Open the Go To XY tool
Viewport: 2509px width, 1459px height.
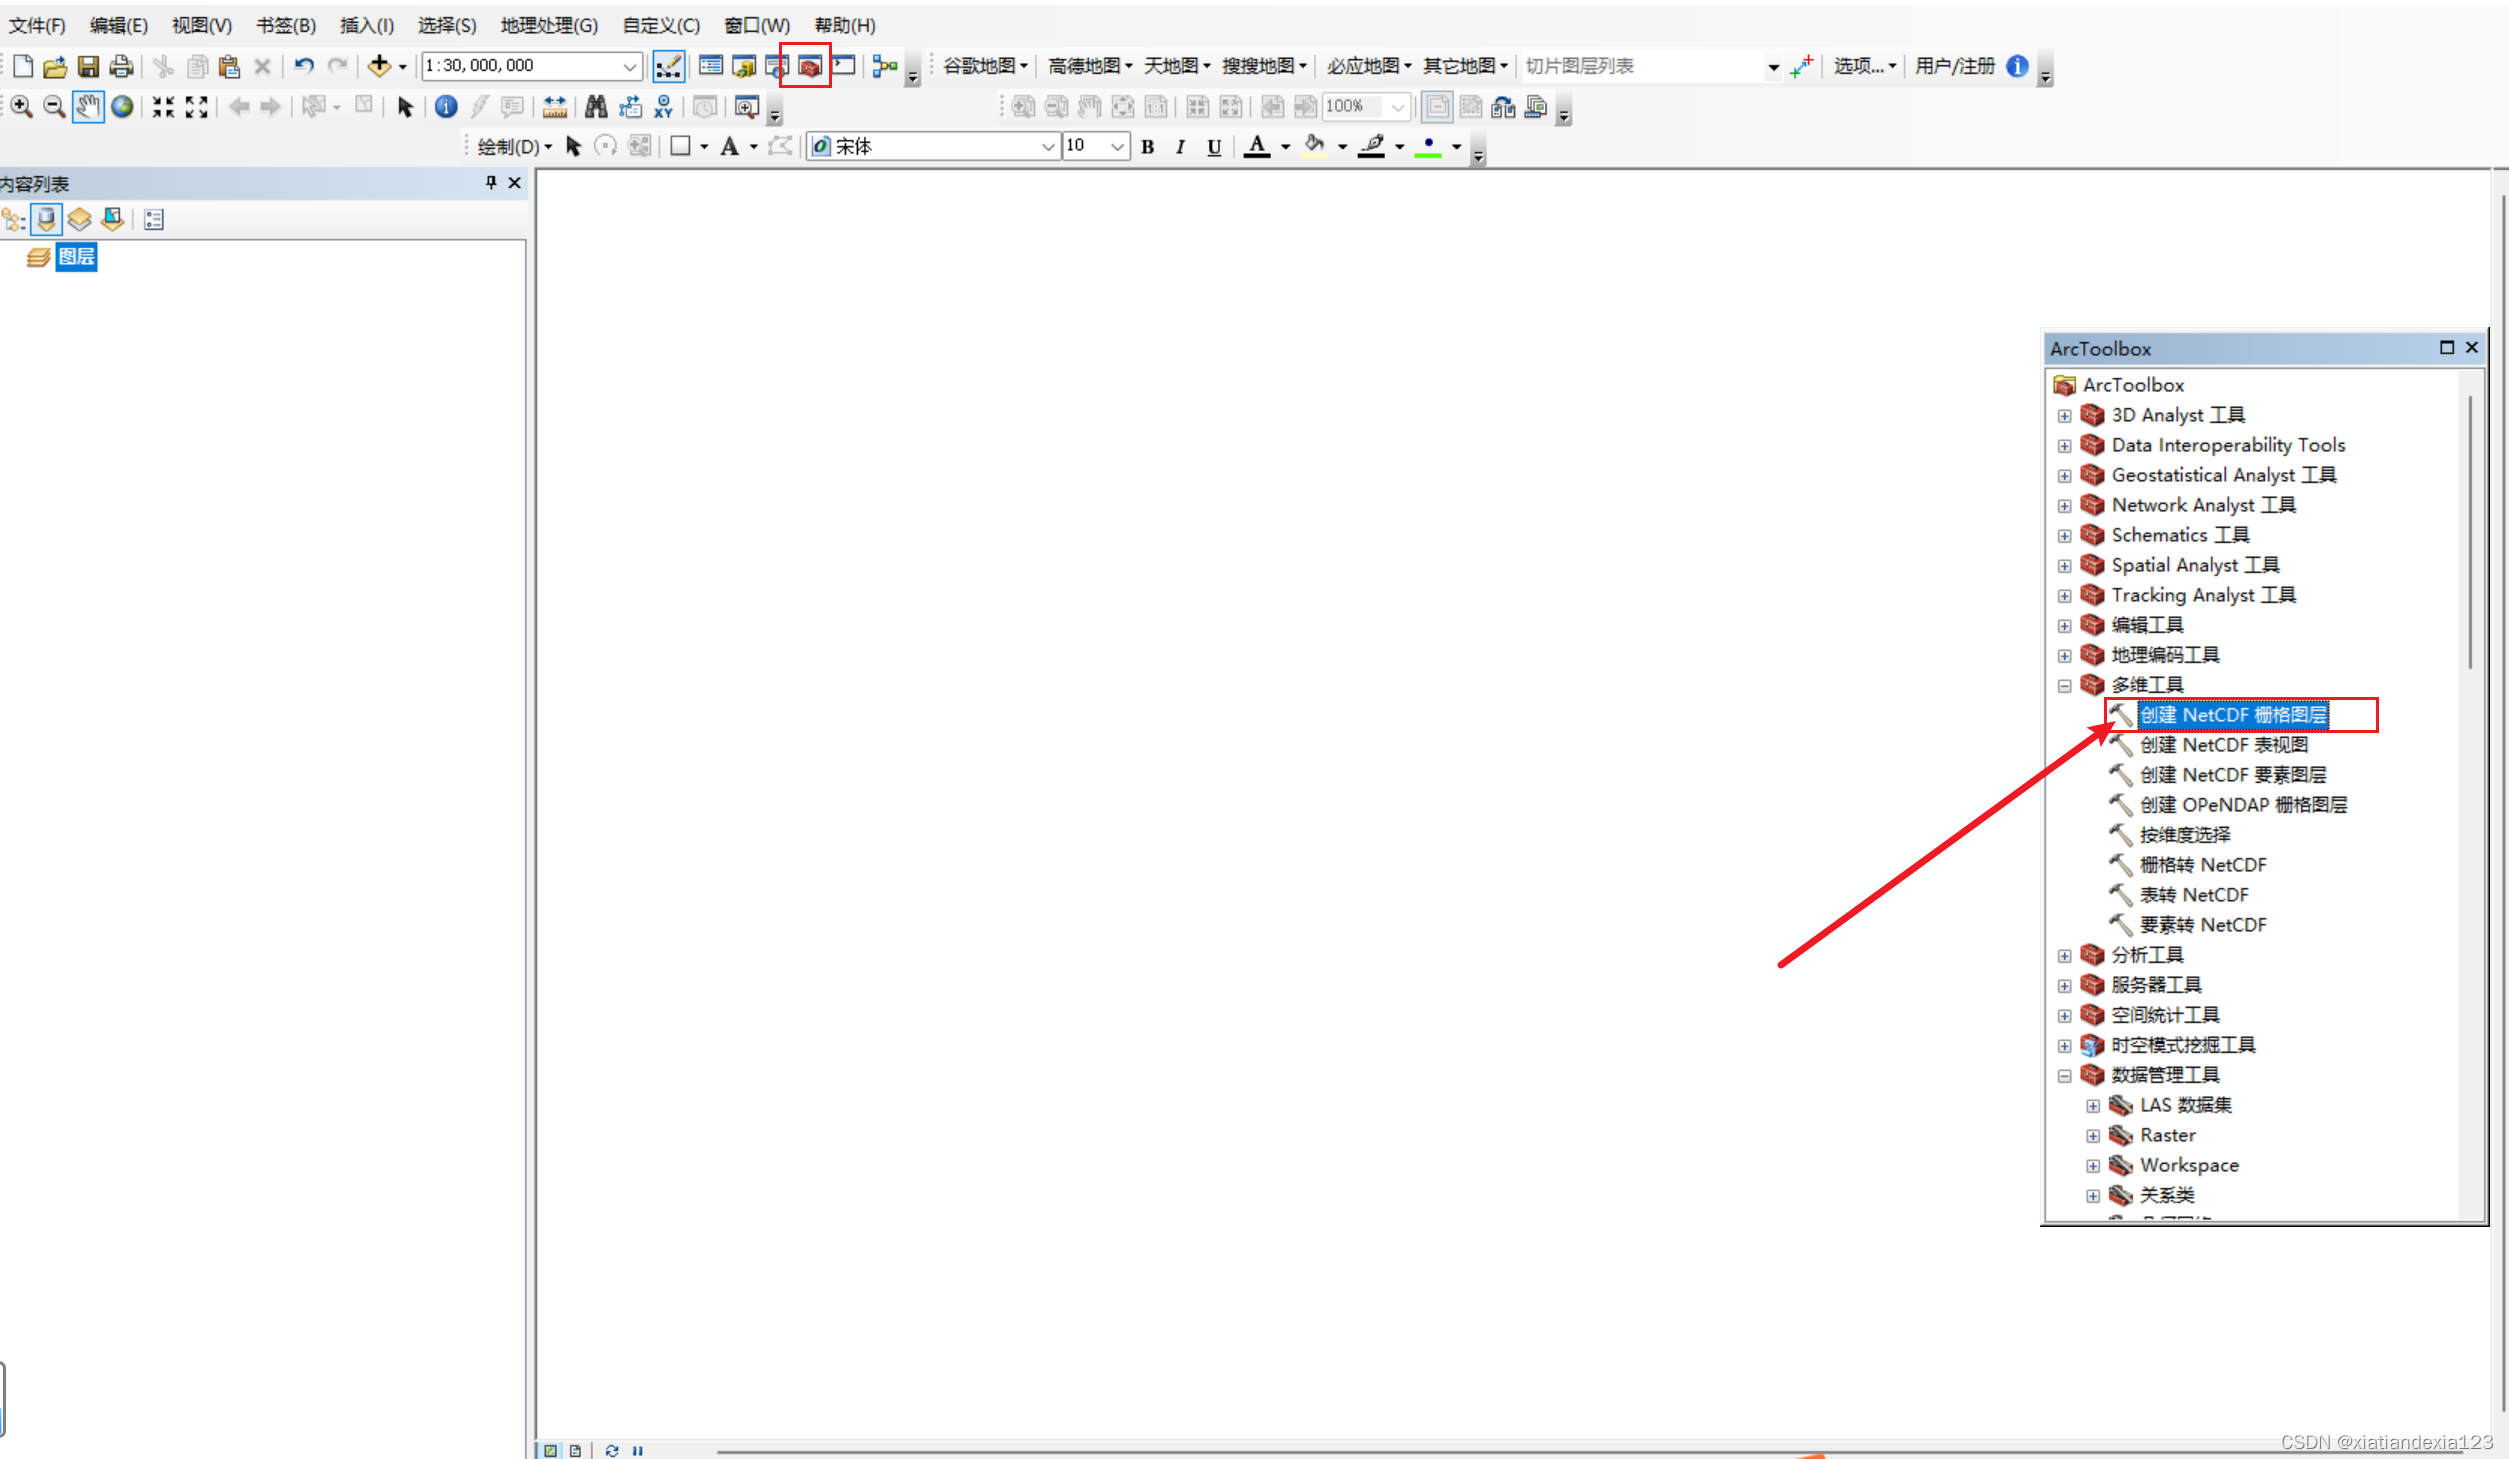click(x=663, y=107)
